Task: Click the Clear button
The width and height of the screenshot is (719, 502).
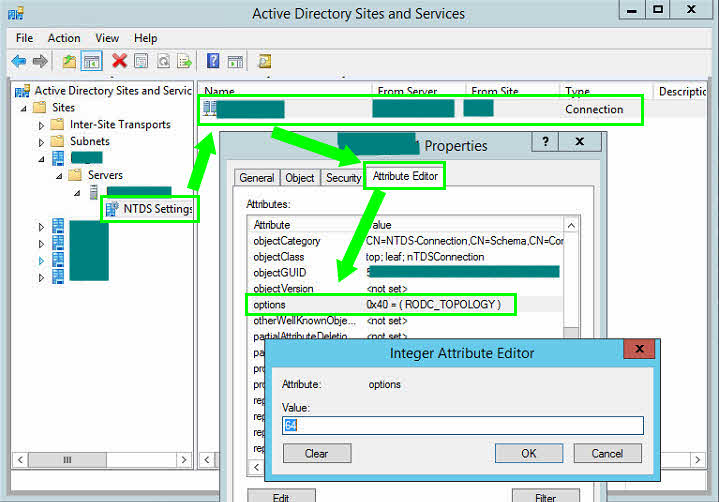Action: 316,453
